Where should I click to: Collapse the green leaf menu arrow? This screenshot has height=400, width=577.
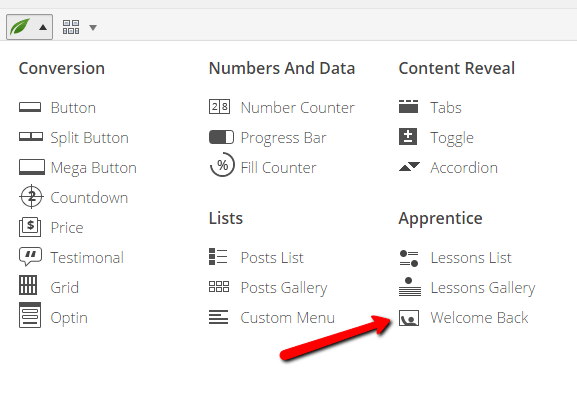(43, 27)
